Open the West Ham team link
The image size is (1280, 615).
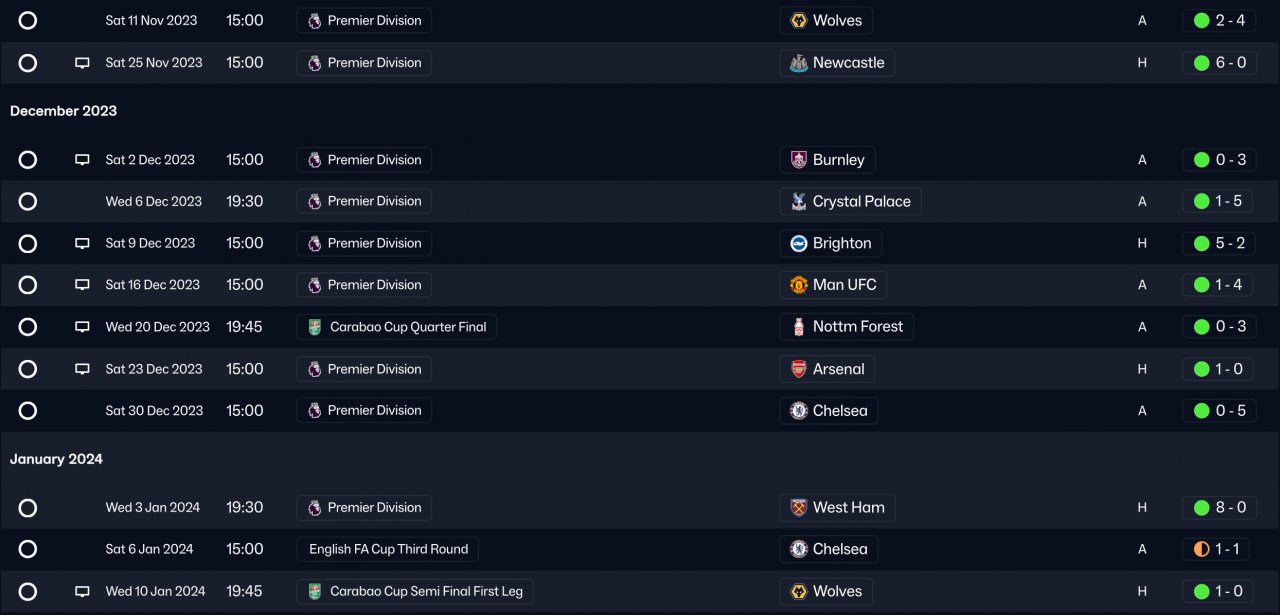[x=848, y=508]
